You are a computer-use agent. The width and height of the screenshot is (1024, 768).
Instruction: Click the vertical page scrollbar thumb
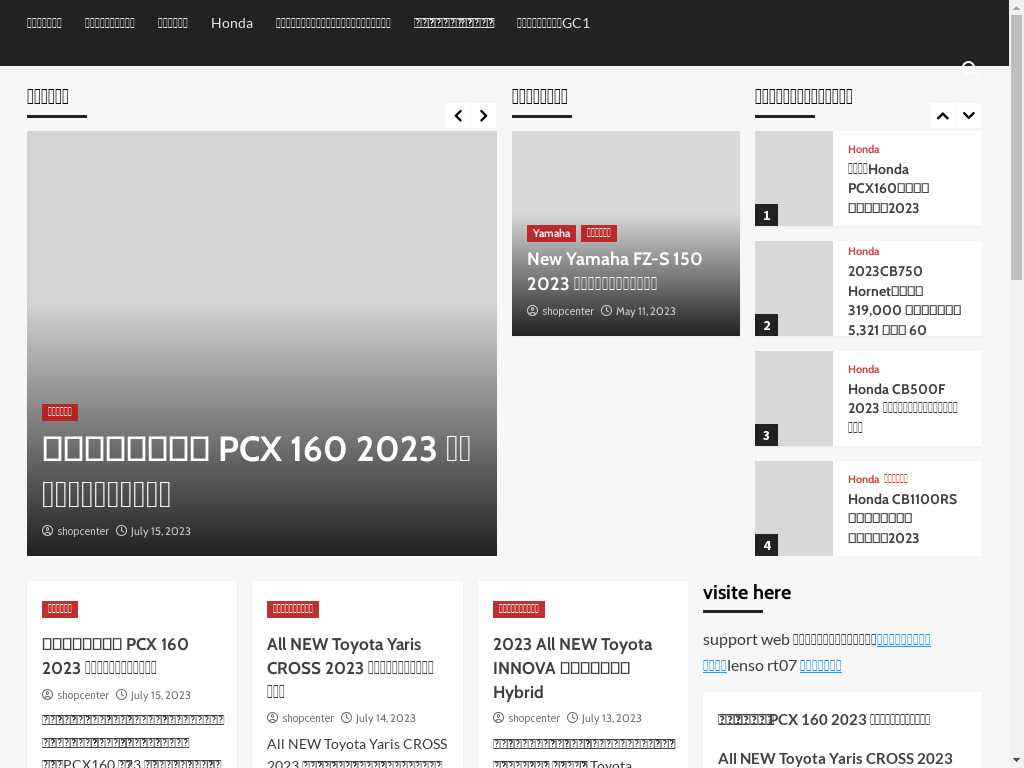1017,147
